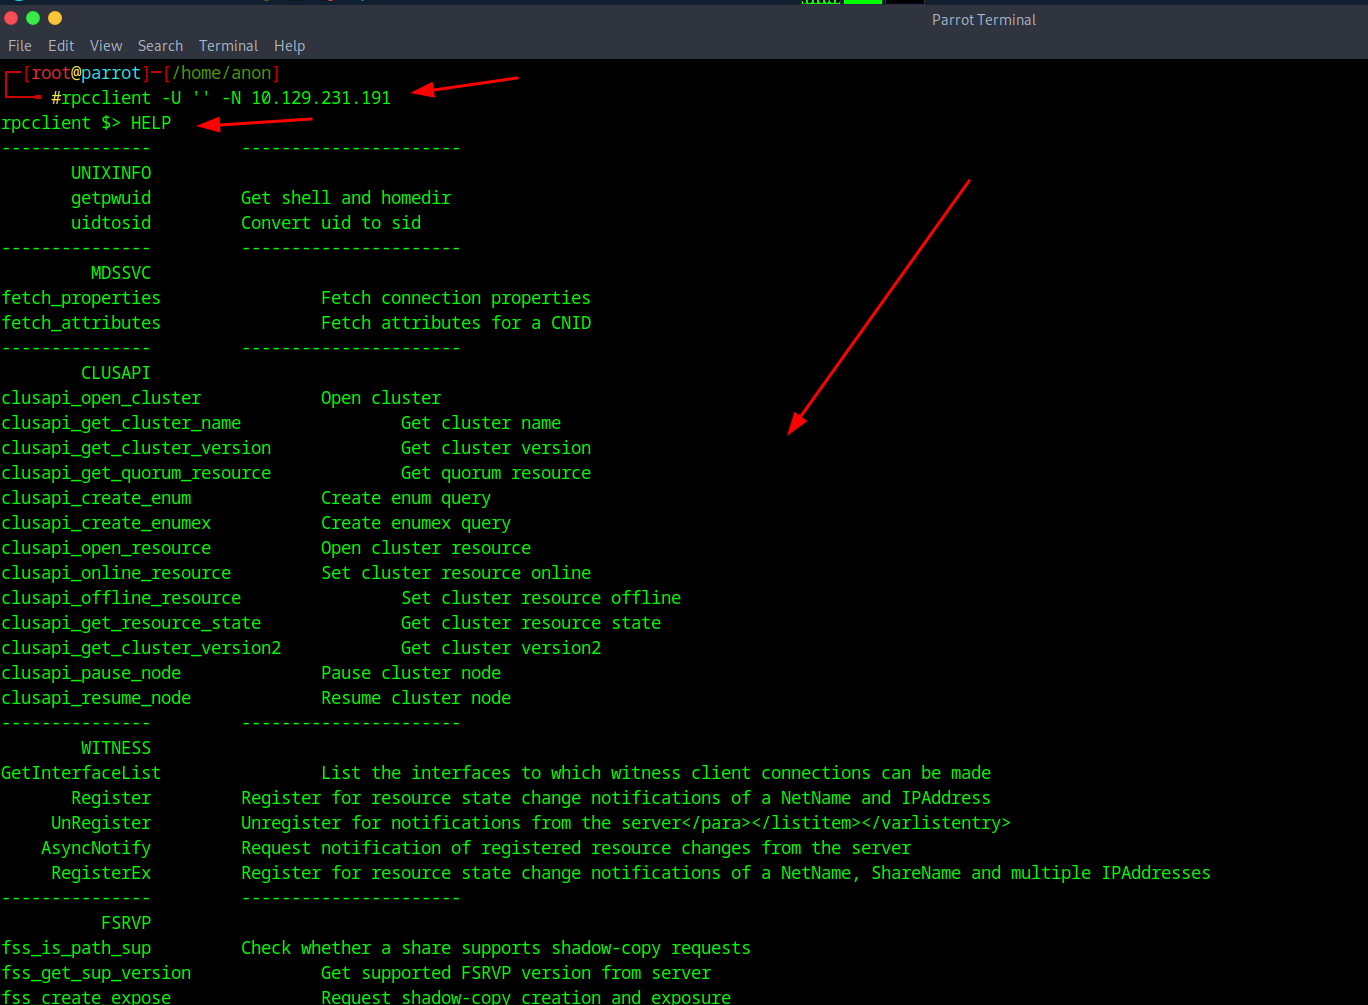Open the Terminal menu

point(228,46)
